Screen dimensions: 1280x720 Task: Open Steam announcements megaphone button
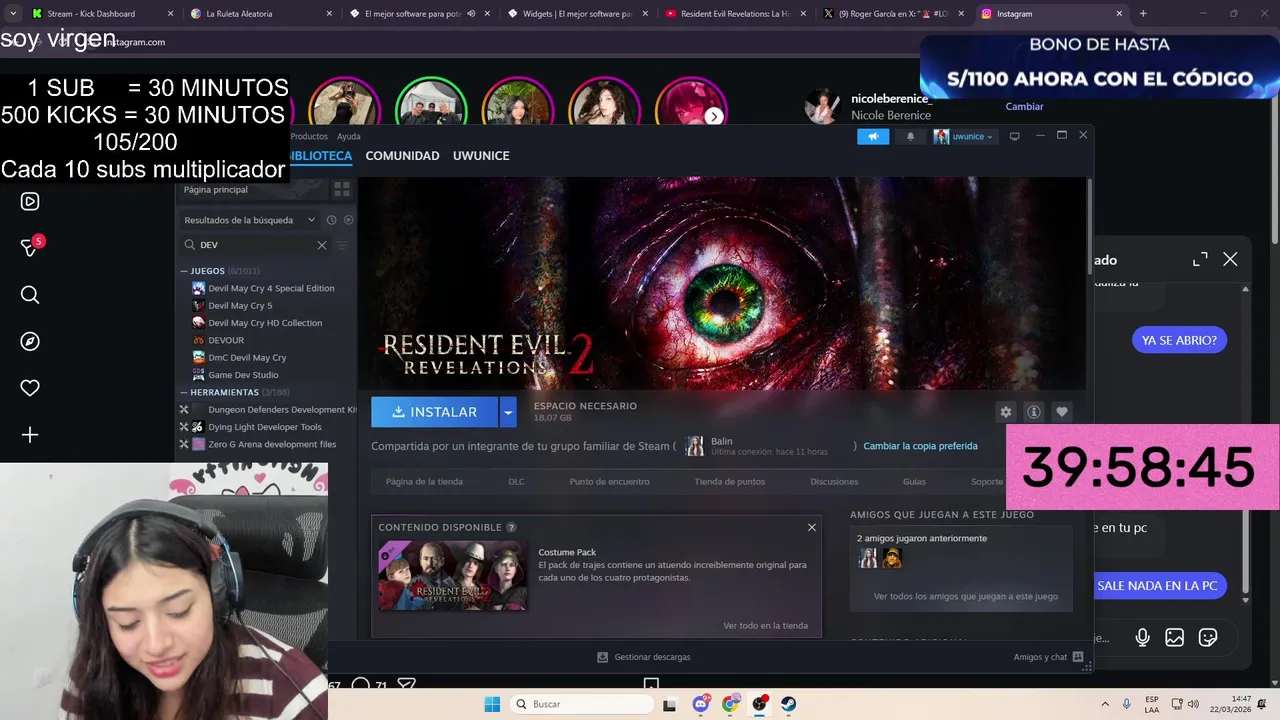(873, 137)
